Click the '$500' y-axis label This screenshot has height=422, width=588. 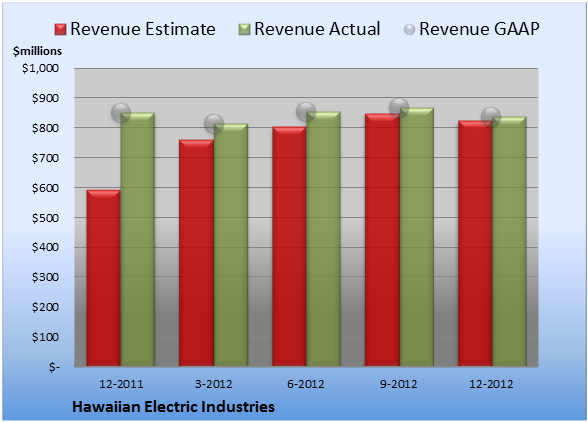45,218
